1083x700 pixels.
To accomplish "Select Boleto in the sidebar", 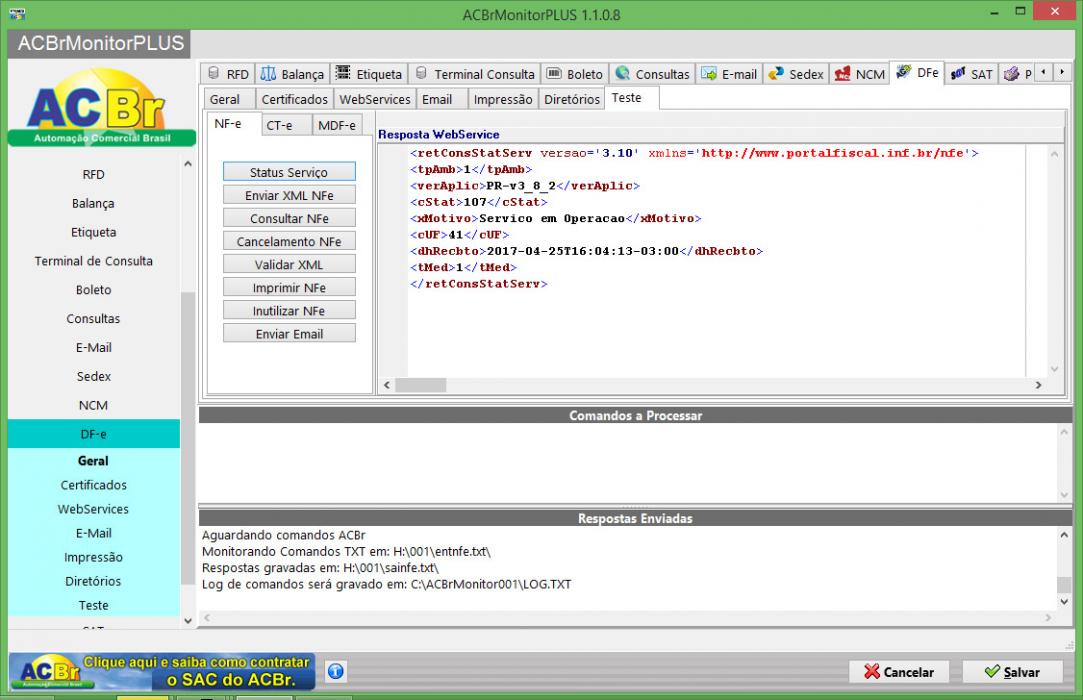I will (x=94, y=290).
